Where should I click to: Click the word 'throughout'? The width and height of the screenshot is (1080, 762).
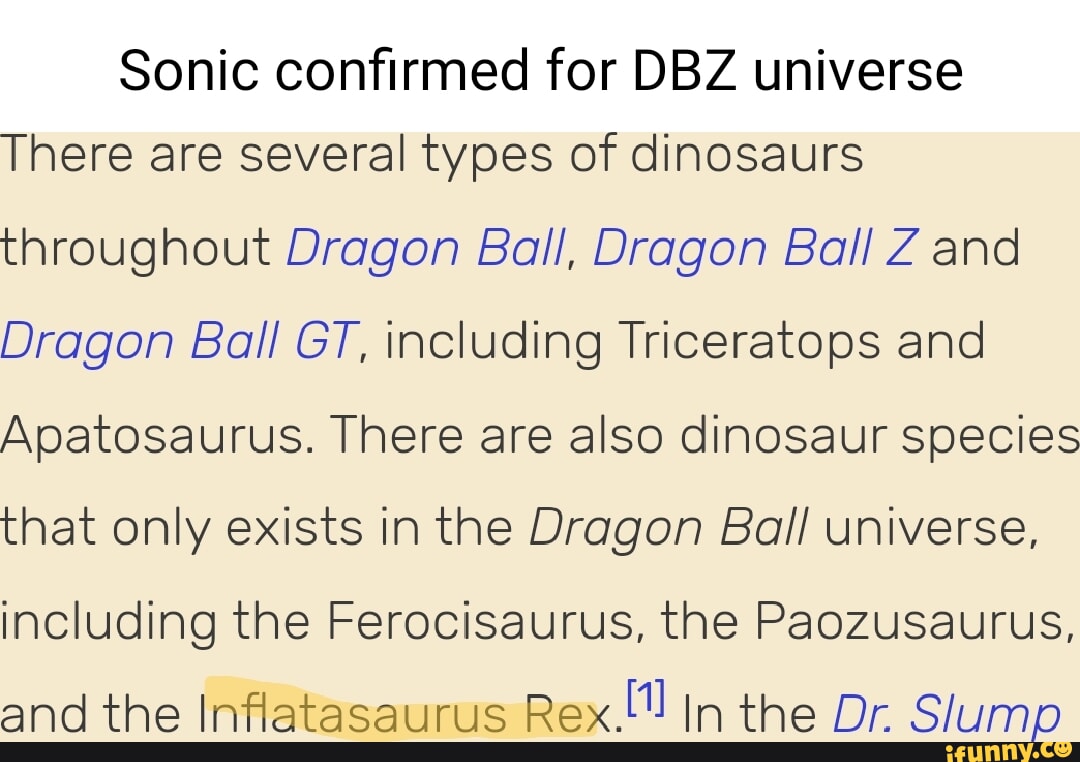[x=136, y=249]
